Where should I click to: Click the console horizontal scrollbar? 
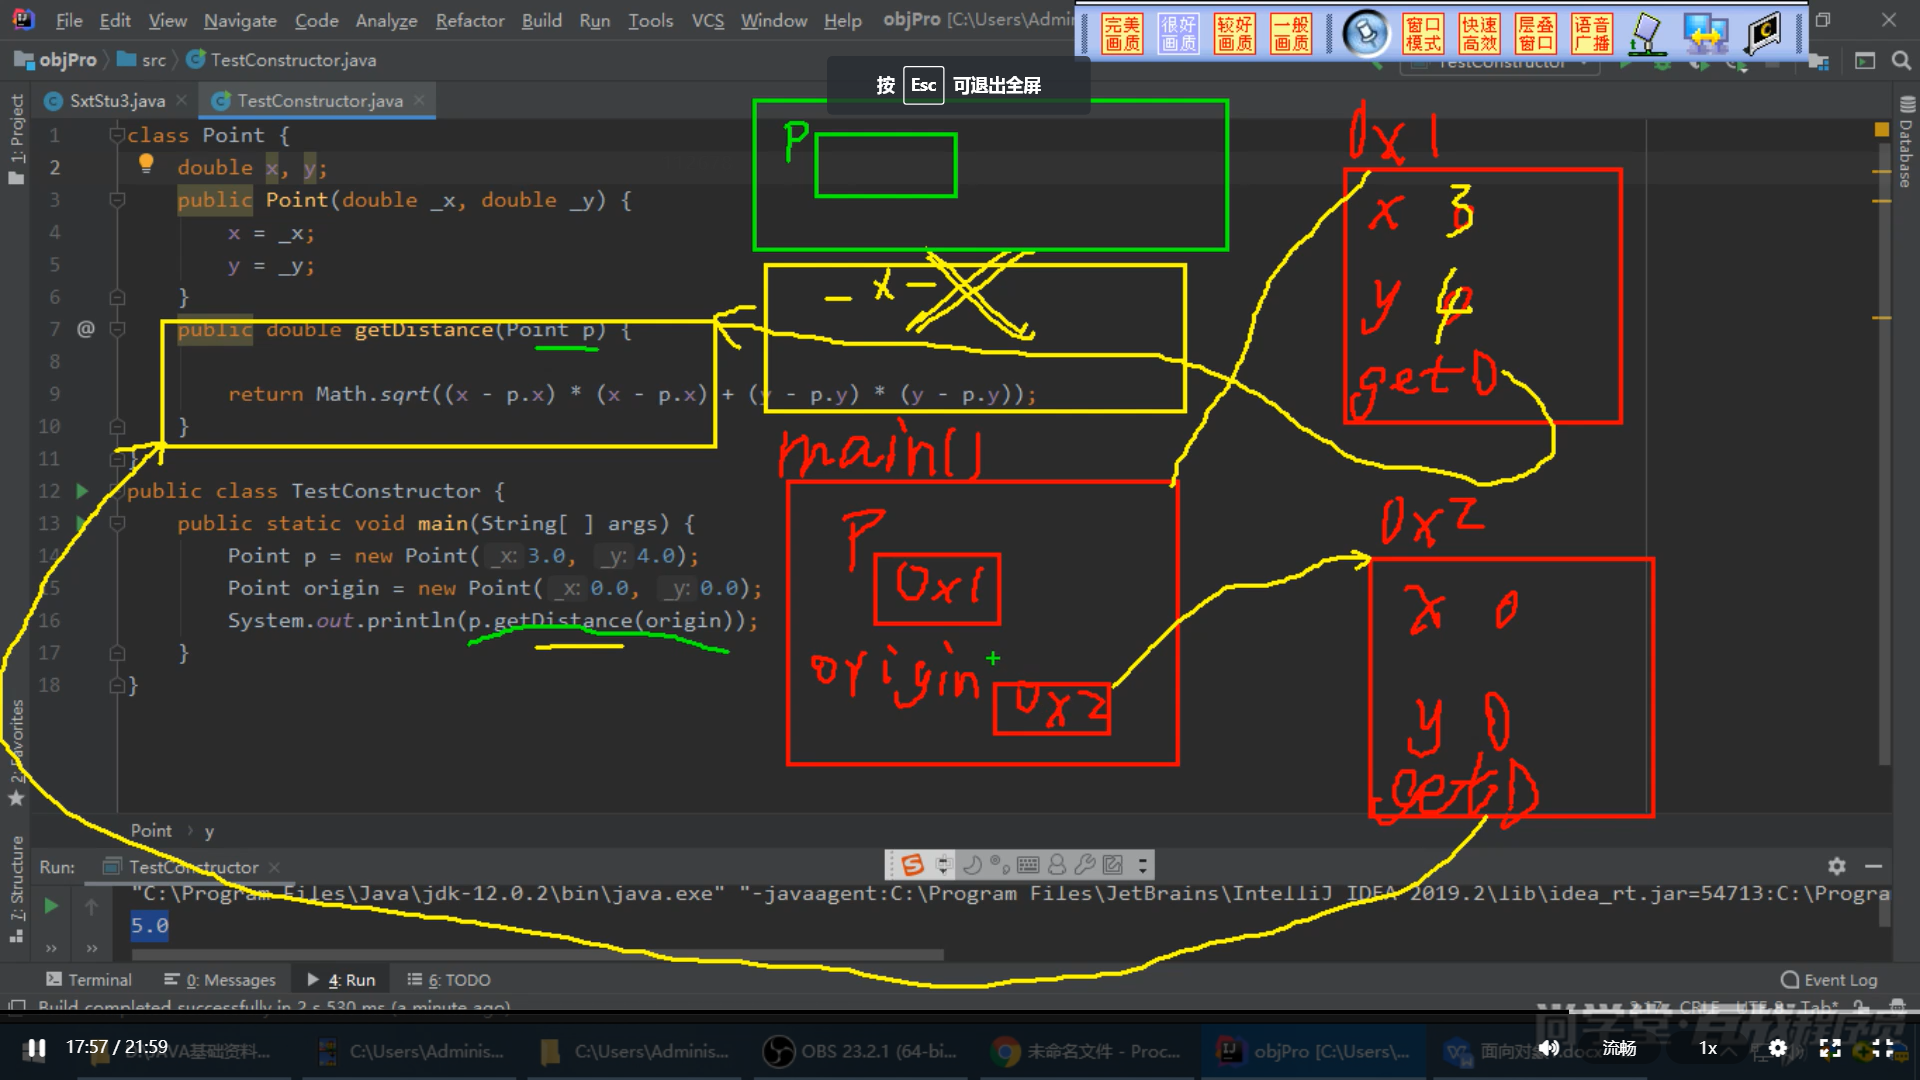point(536,955)
